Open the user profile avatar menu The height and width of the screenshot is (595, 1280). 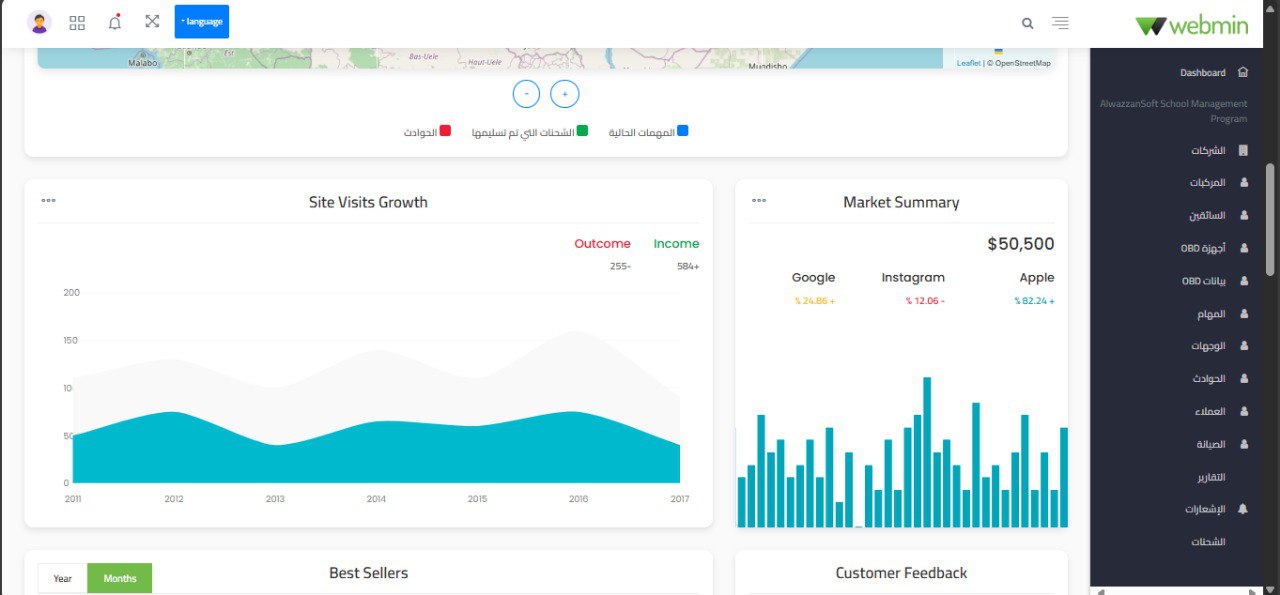point(39,21)
